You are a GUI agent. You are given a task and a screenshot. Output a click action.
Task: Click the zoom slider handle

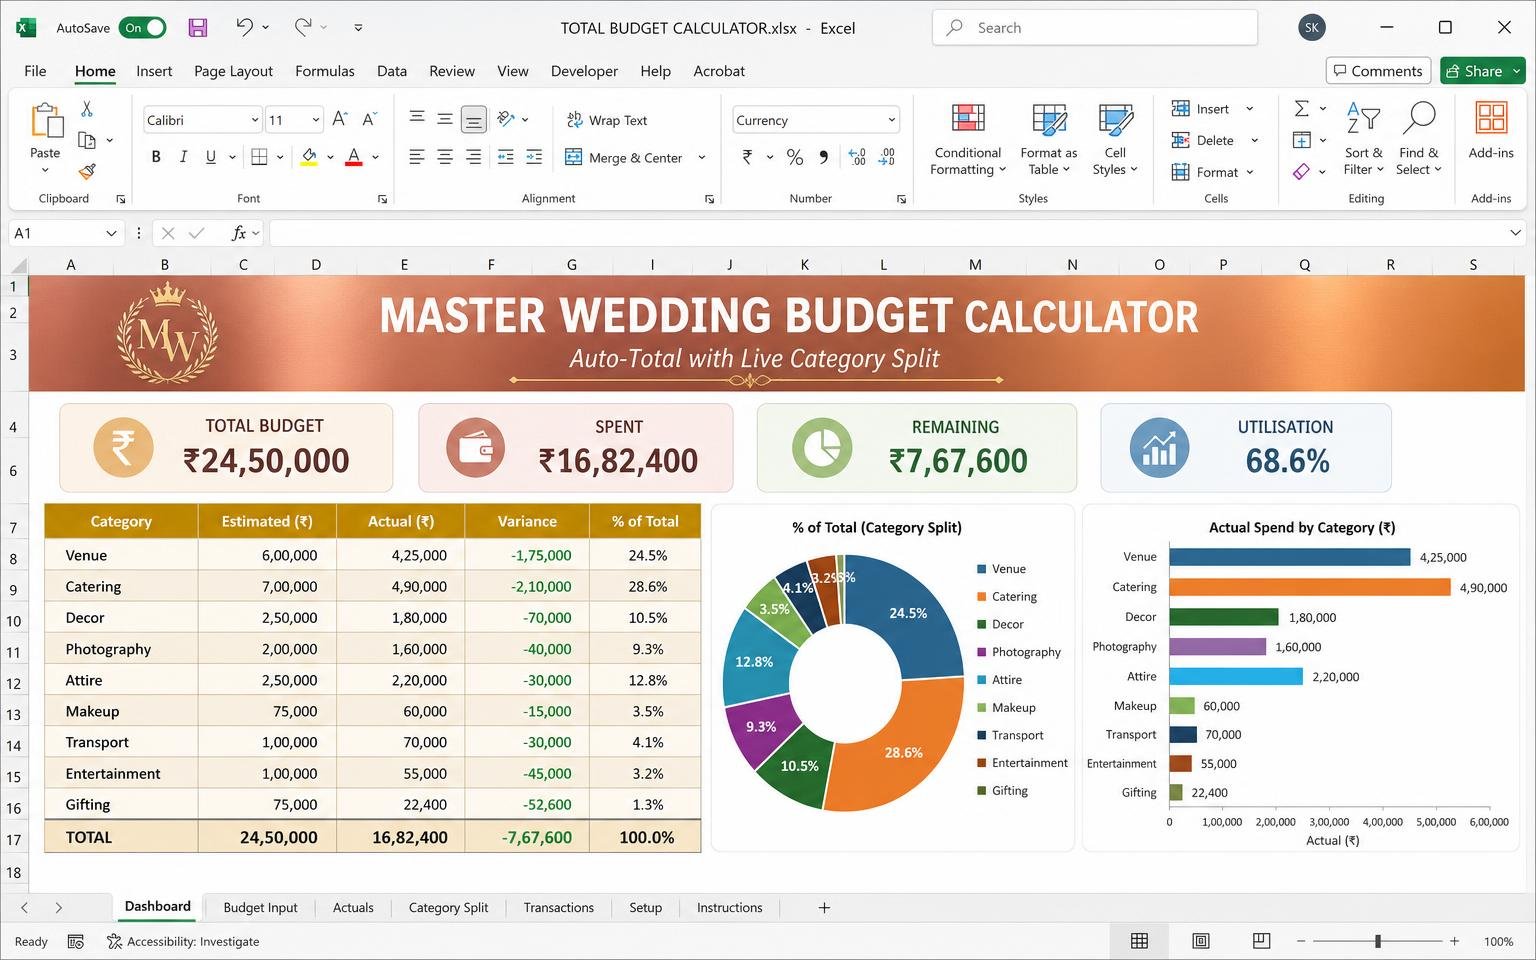pyautogui.click(x=1378, y=941)
